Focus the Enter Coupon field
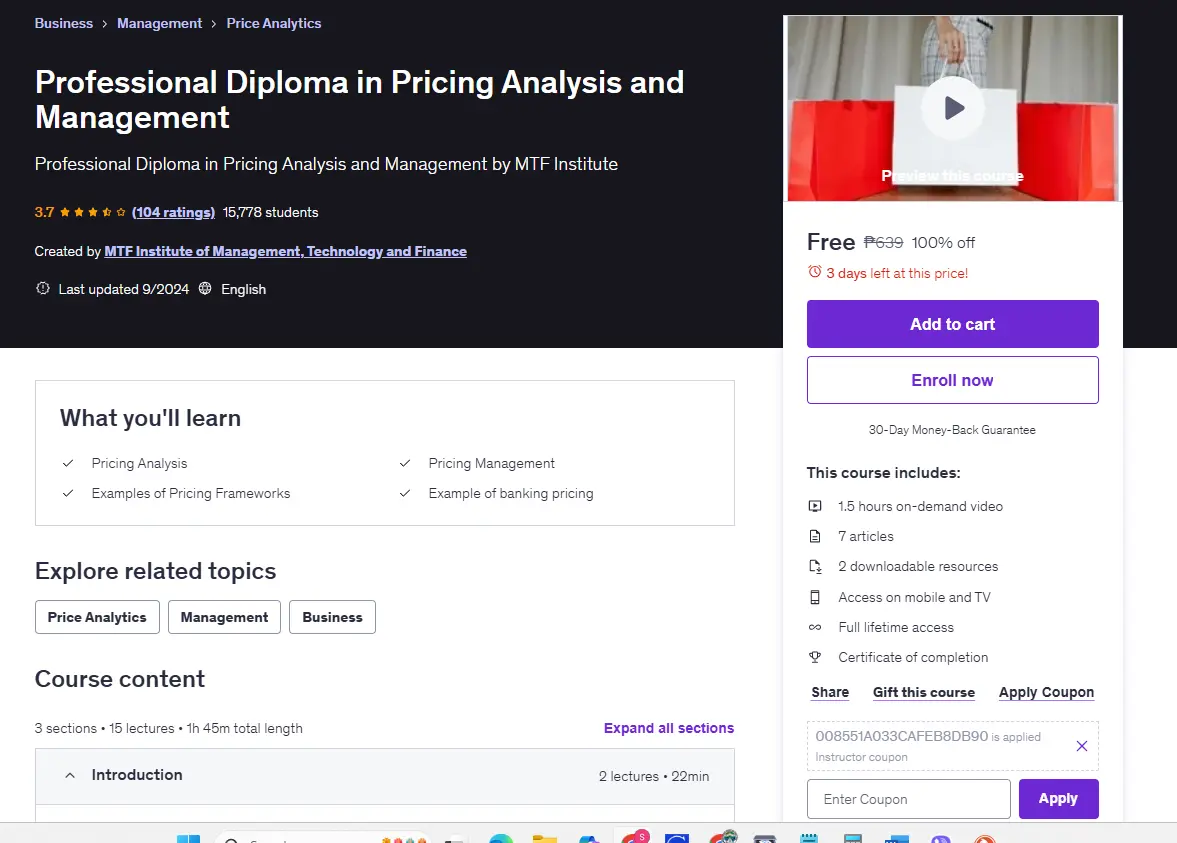This screenshot has width=1177, height=843. (908, 799)
